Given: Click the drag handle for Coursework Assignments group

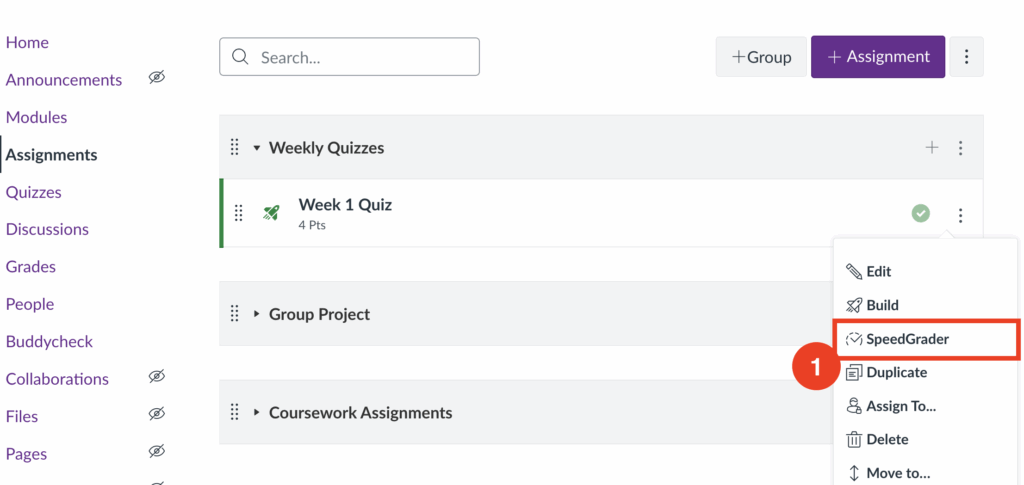Looking at the screenshot, I should [x=235, y=412].
